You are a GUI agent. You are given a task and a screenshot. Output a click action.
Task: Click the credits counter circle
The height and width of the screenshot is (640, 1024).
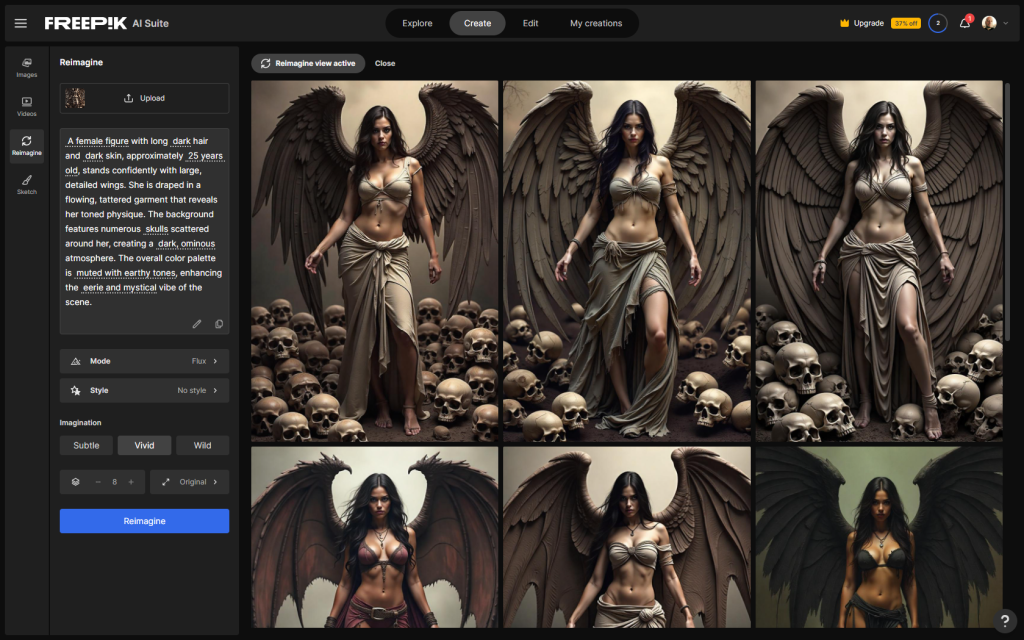pyautogui.click(x=937, y=23)
